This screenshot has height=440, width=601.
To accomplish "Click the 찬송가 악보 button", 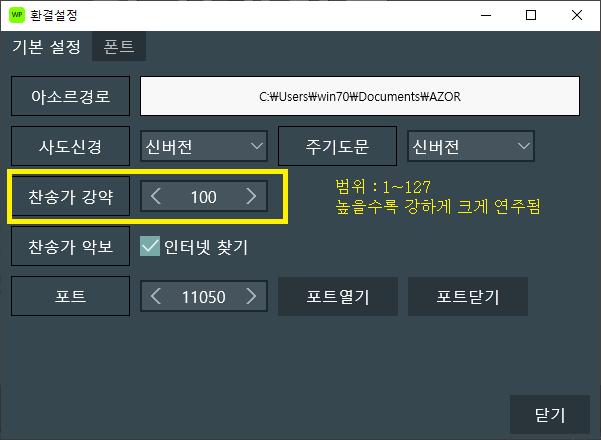I will coord(70,246).
